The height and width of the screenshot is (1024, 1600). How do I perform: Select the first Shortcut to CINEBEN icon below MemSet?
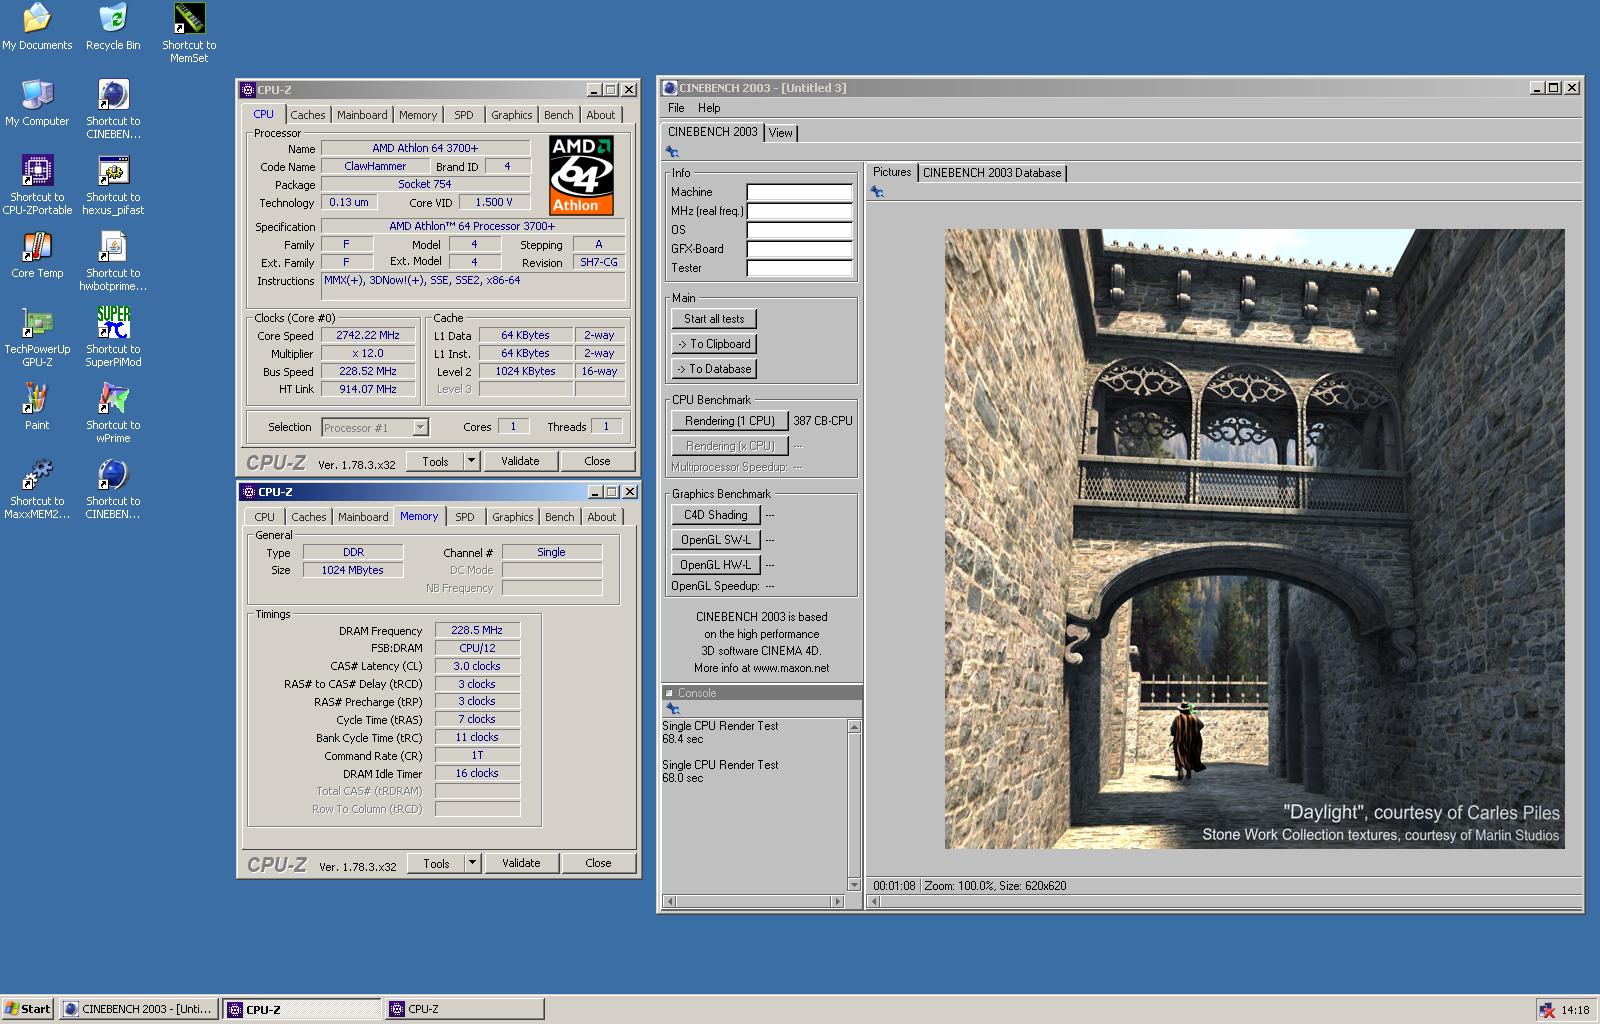(x=113, y=109)
